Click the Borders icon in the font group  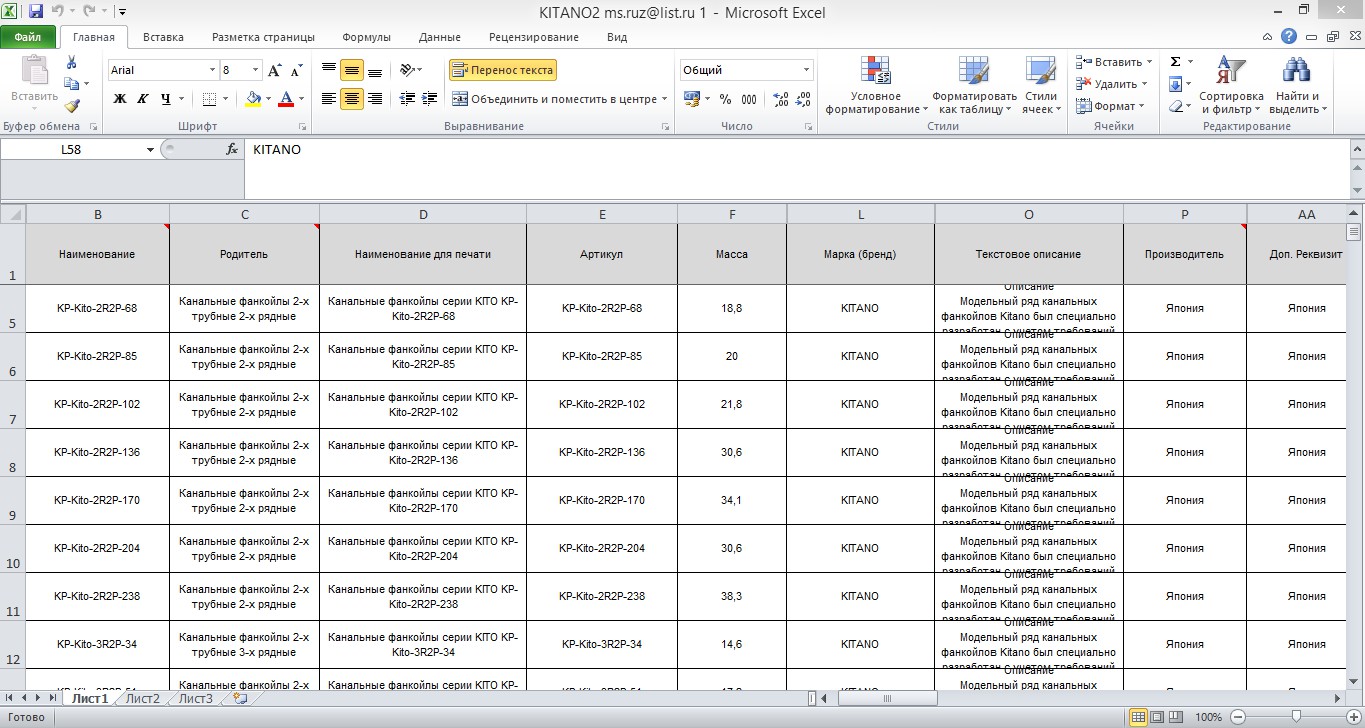pyautogui.click(x=209, y=99)
